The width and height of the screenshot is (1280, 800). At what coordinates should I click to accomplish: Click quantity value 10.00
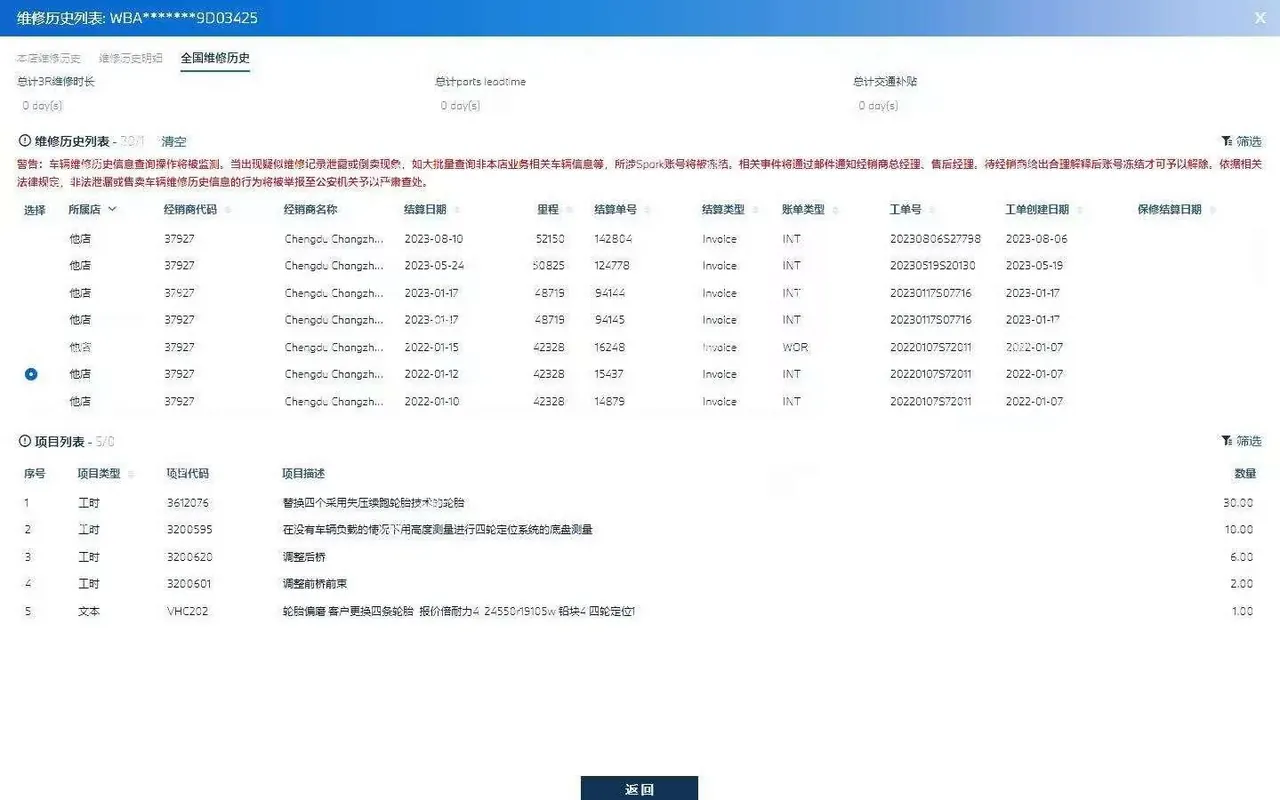1239,529
